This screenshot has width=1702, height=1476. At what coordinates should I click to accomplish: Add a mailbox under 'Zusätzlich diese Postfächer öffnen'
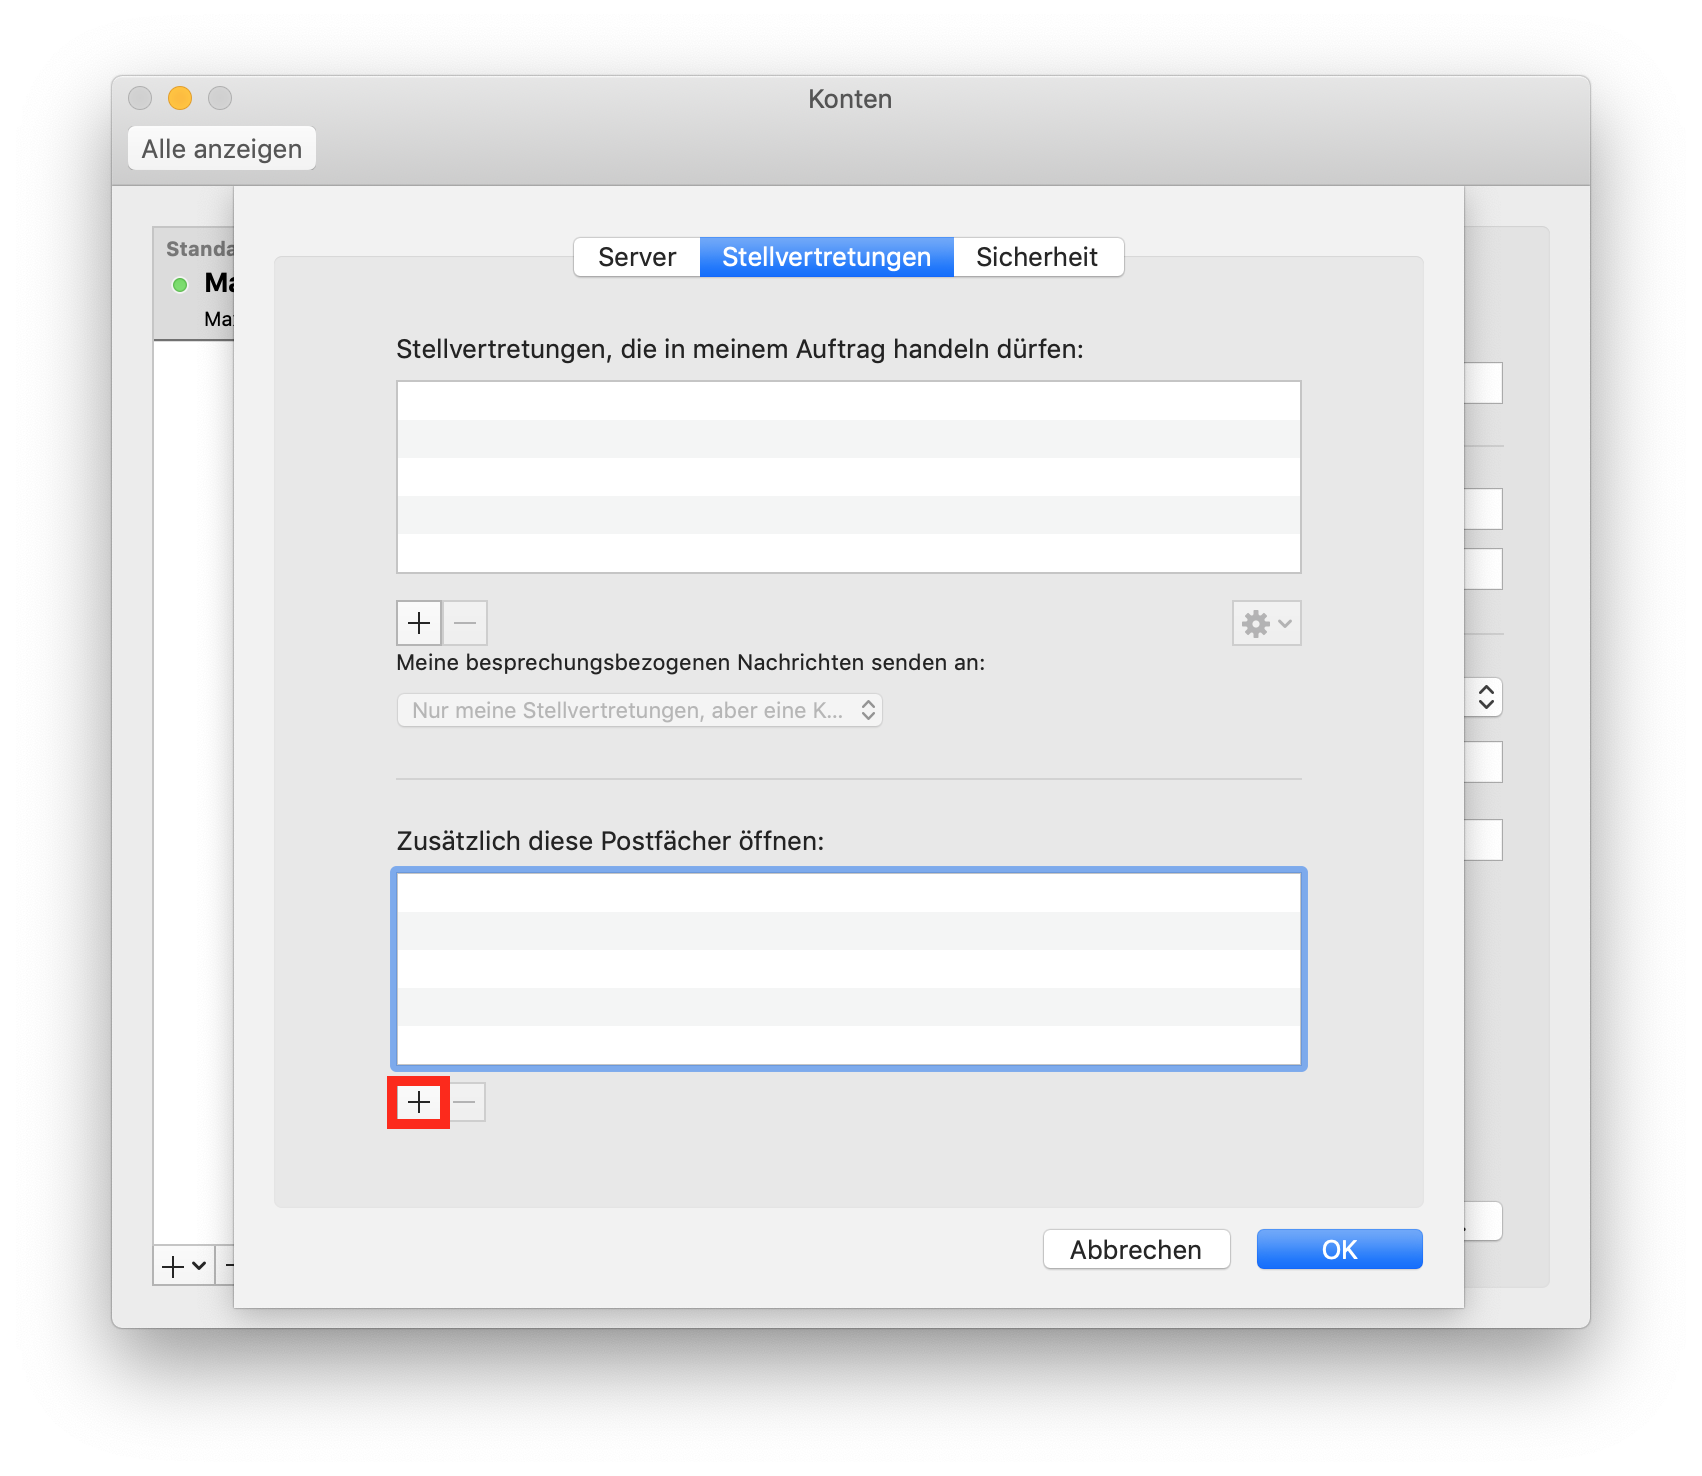419,1102
